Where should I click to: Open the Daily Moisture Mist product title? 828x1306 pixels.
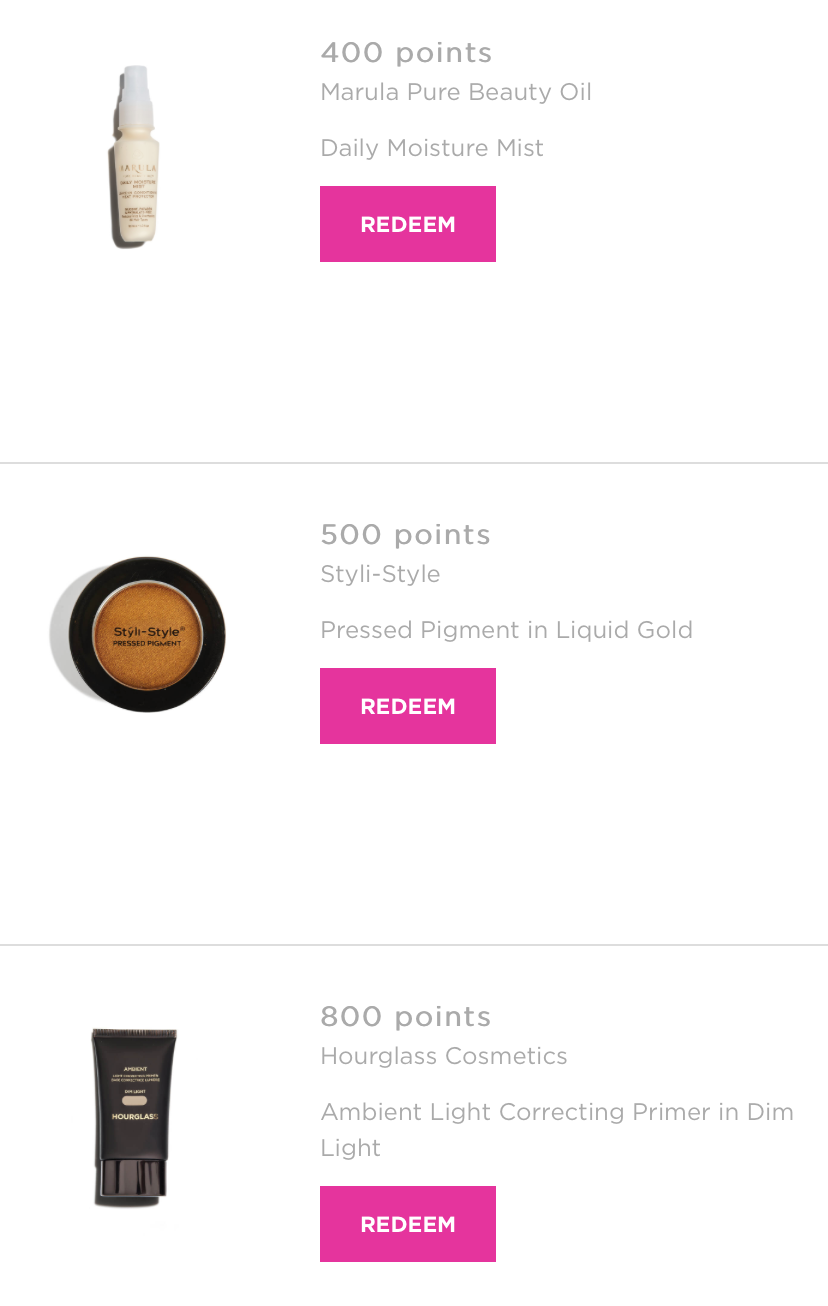tap(432, 148)
